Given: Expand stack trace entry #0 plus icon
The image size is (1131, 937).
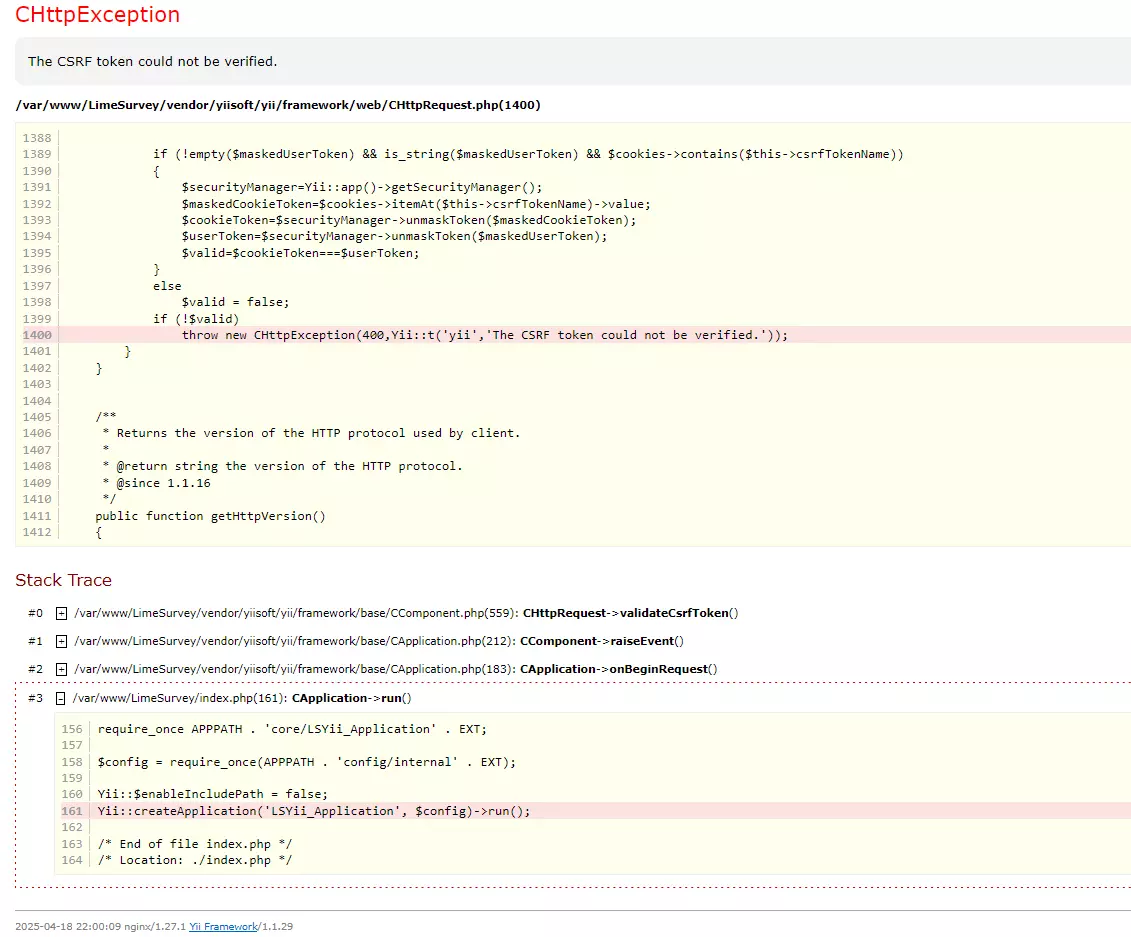Looking at the screenshot, I should pos(61,613).
